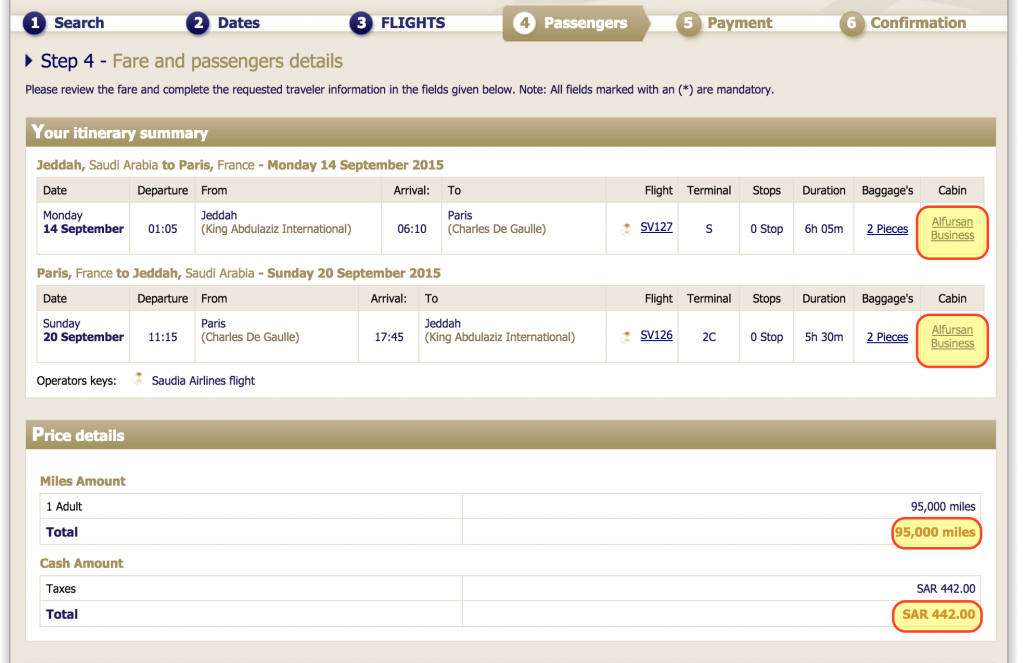Return to the FLIGHTS step tab
Screen dimensions: 1024x663
412,23
